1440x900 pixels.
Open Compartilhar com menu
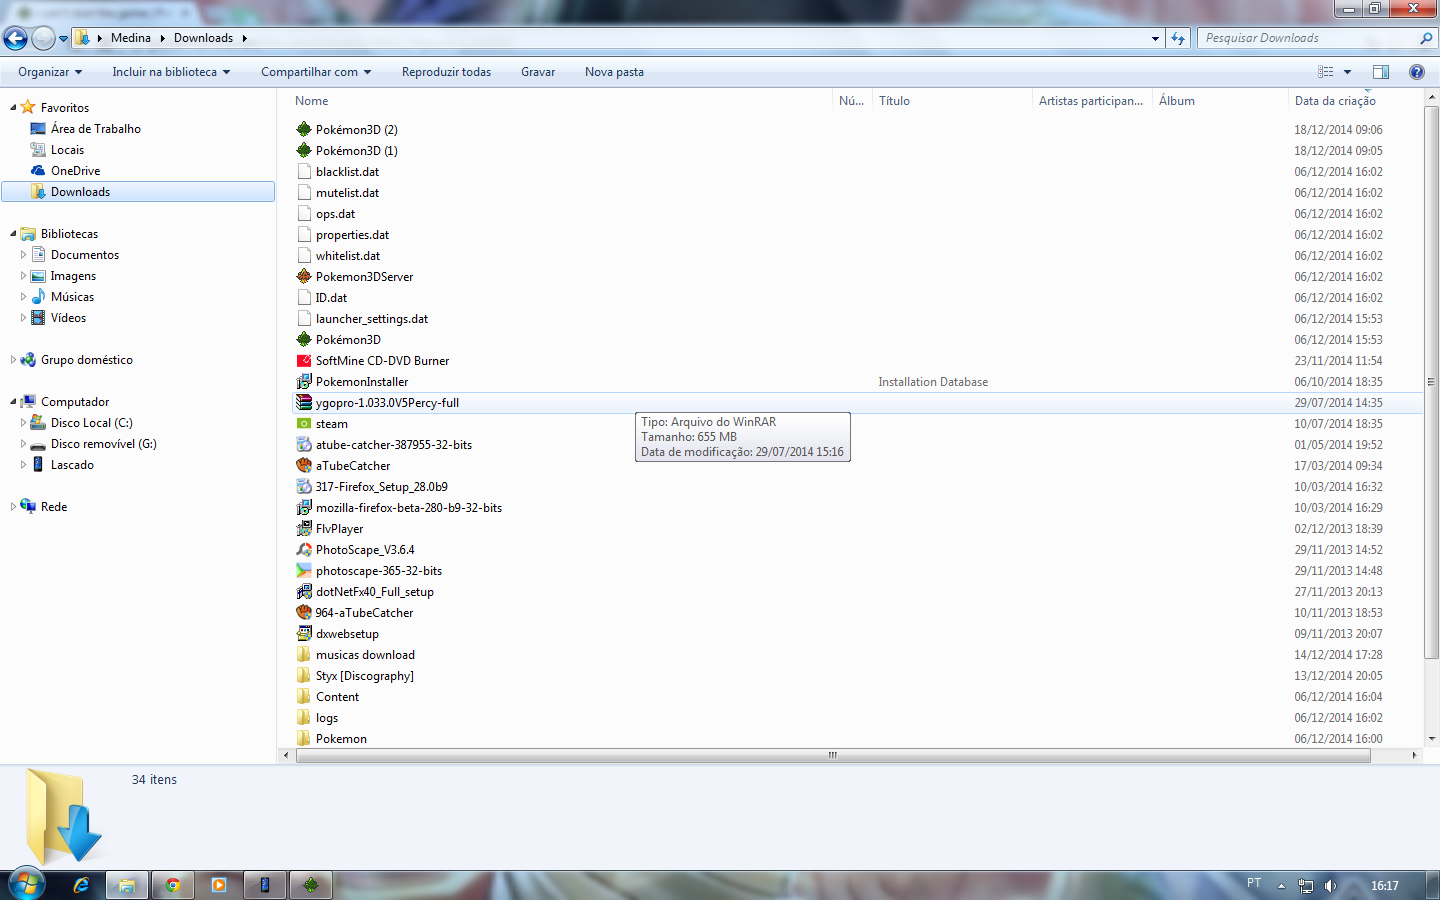(316, 72)
